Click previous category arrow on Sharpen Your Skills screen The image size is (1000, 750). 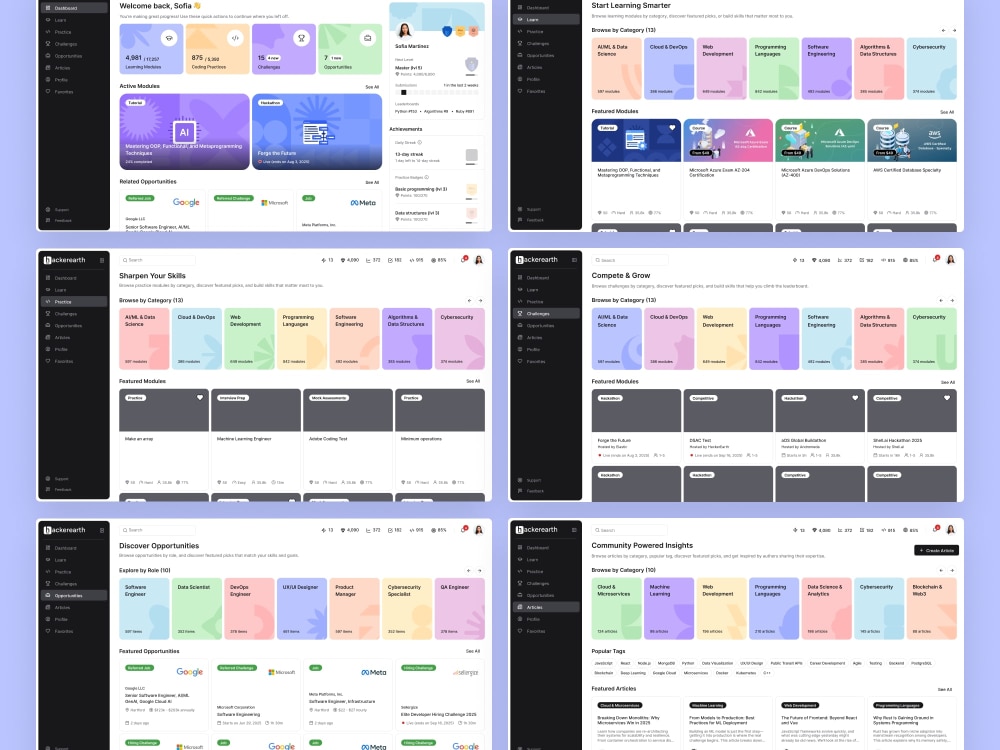pos(469,300)
